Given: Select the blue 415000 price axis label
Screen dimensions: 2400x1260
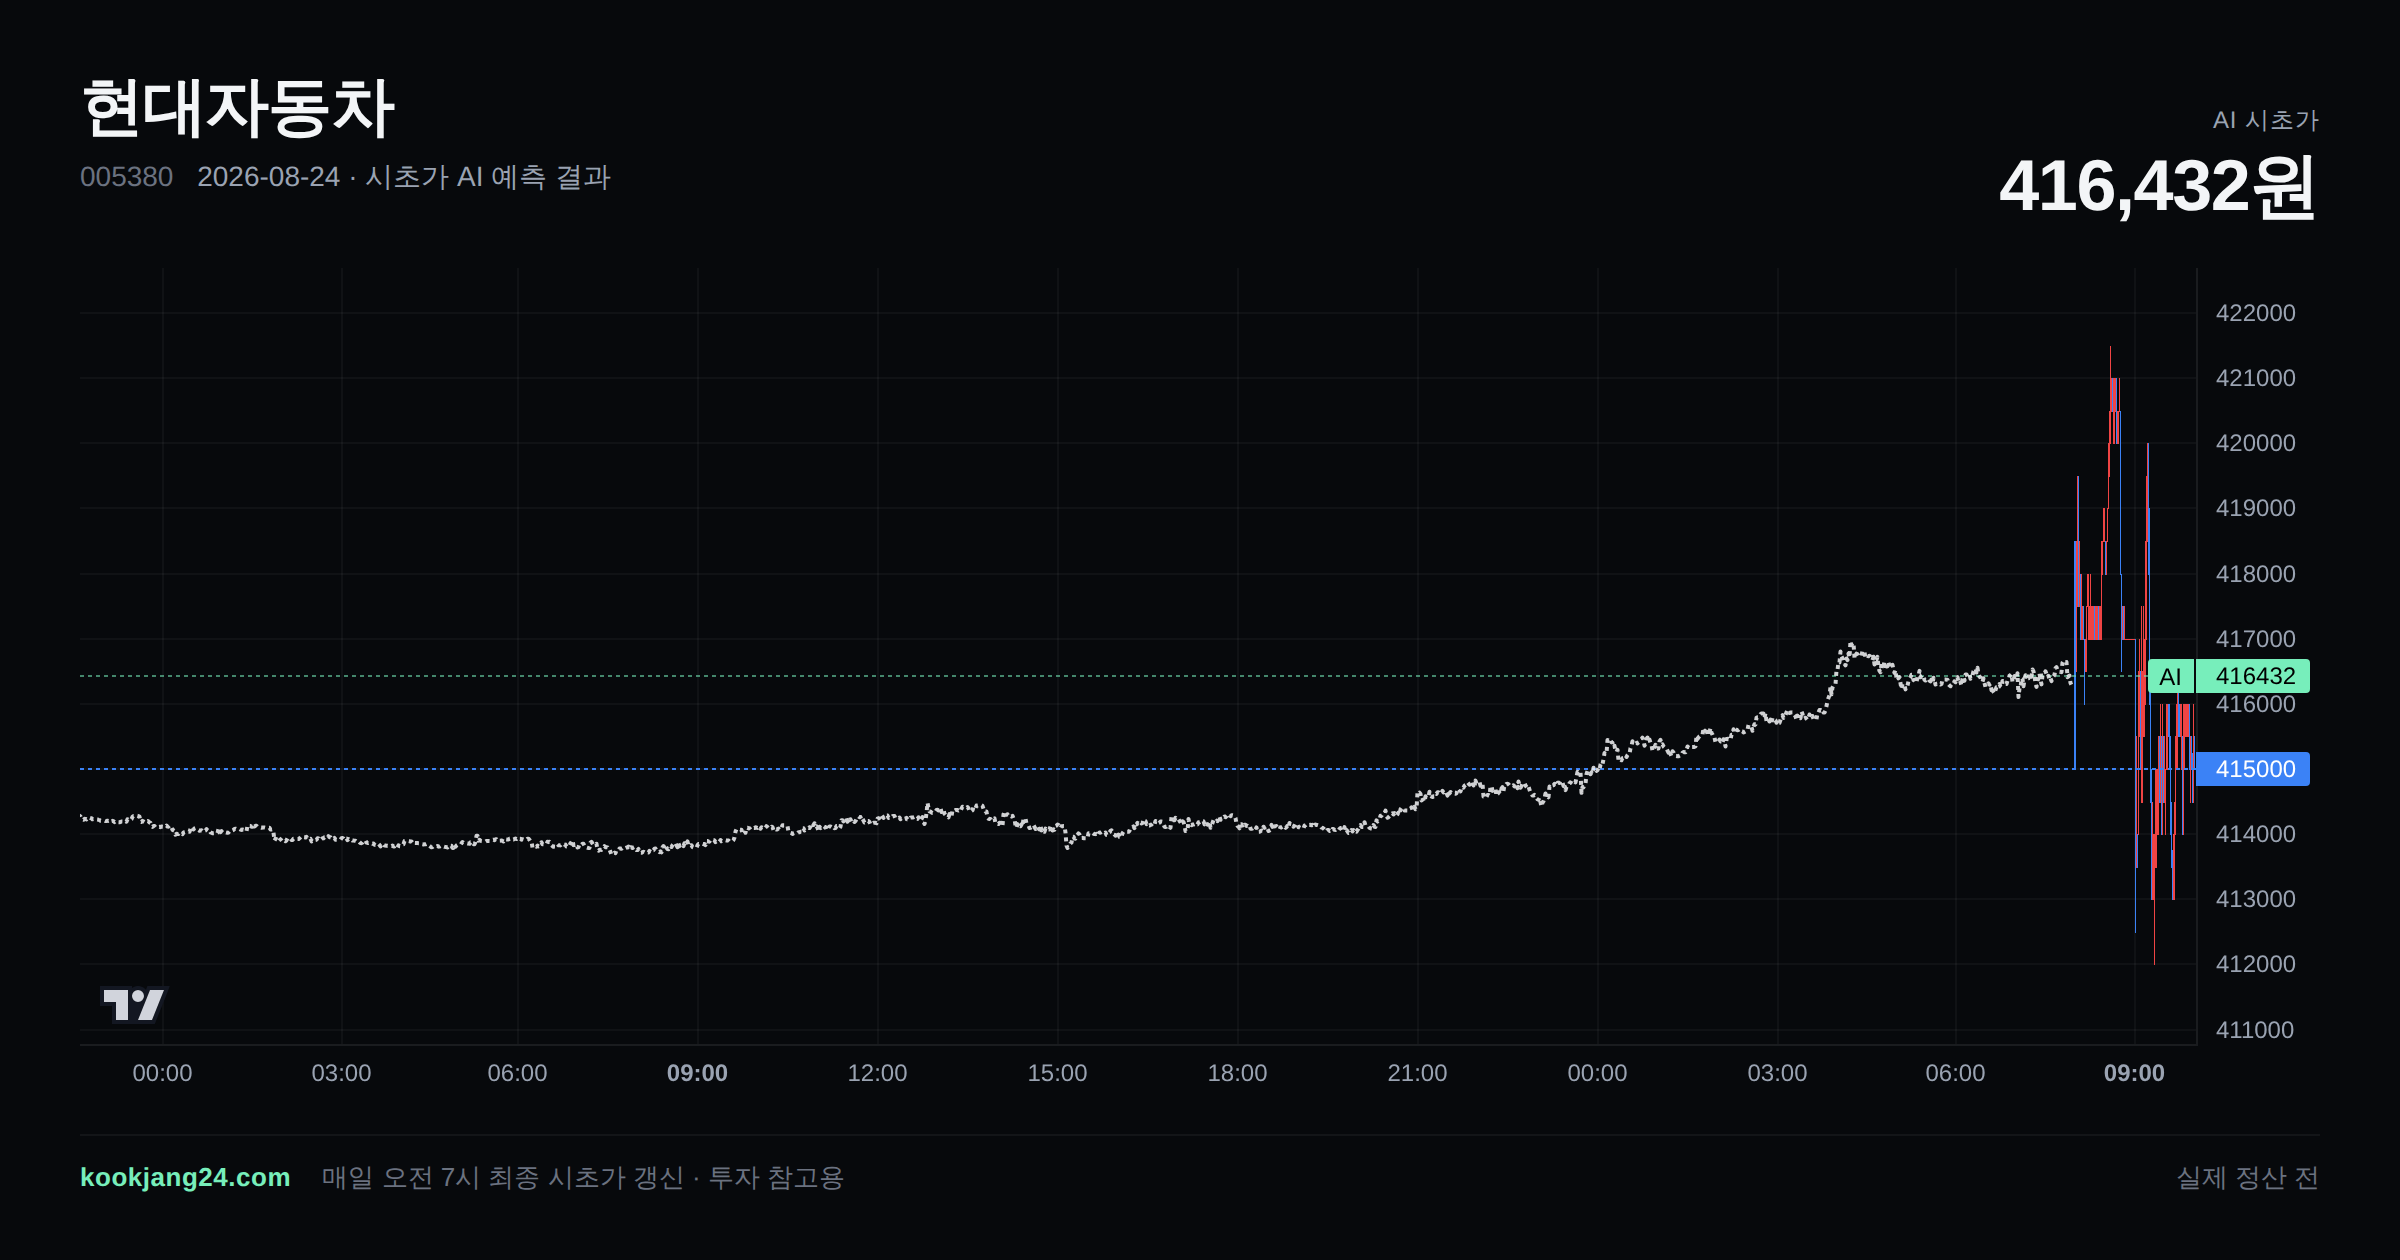Looking at the screenshot, I should tap(2253, 769).
